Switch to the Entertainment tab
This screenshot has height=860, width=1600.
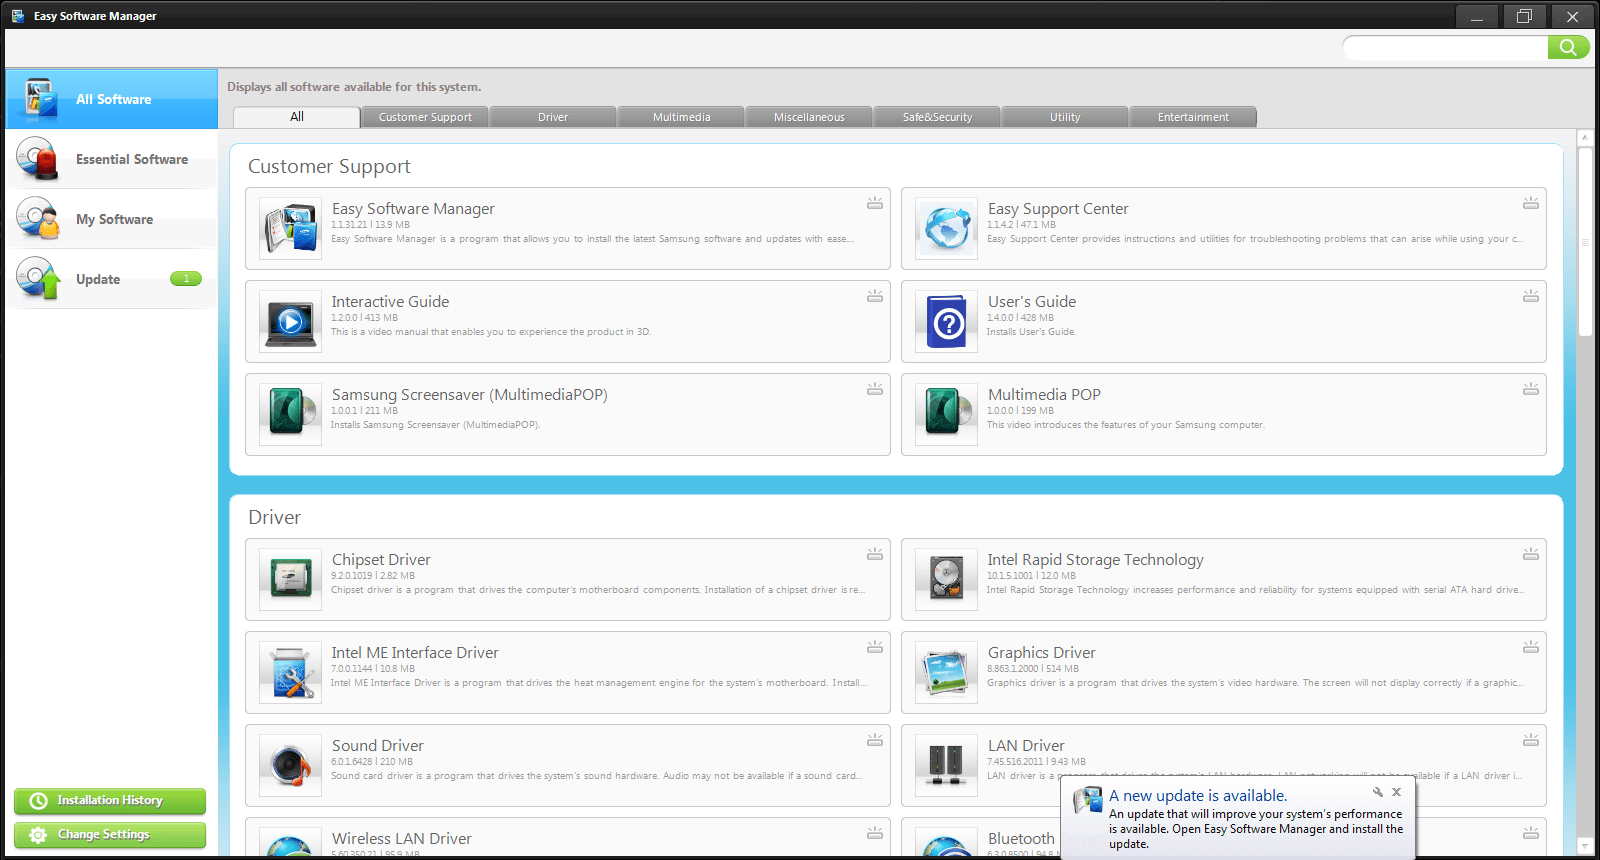point(1193,117)
